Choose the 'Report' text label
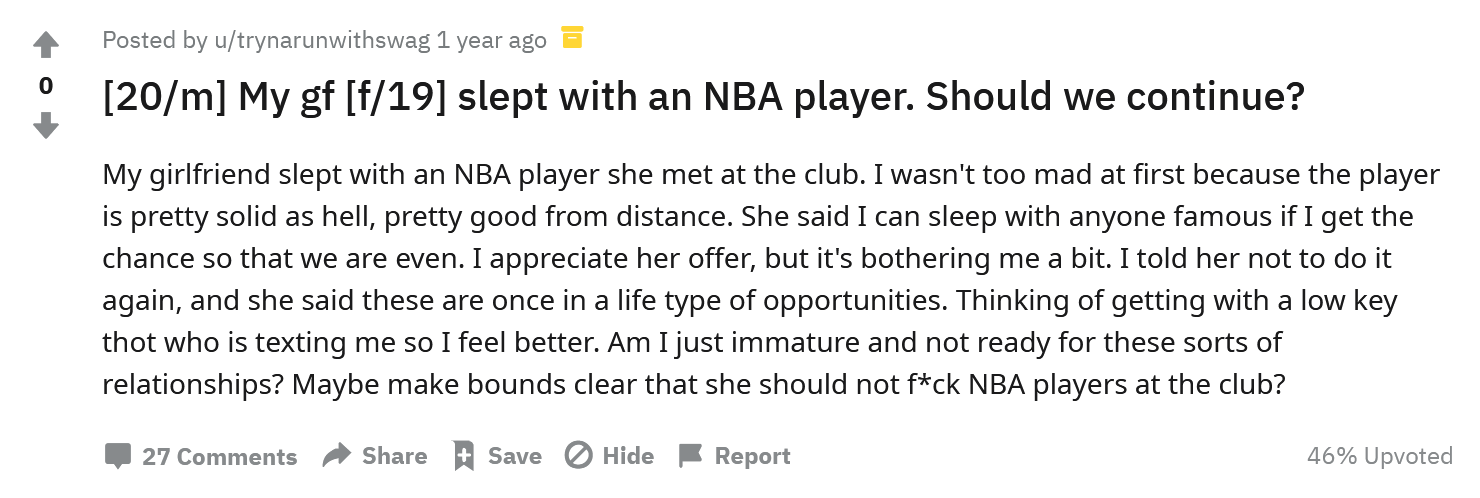Screen dimensions: 1480x498 752,456
